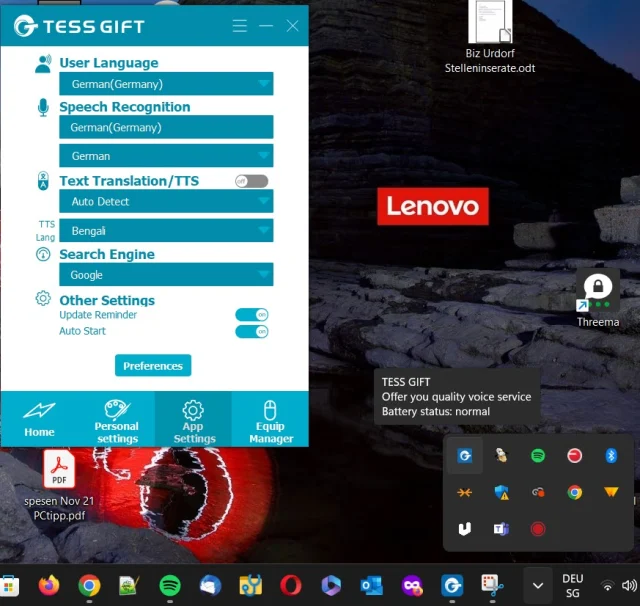
Task: Open Outlook from the taskbar
Action: (371, 586)
